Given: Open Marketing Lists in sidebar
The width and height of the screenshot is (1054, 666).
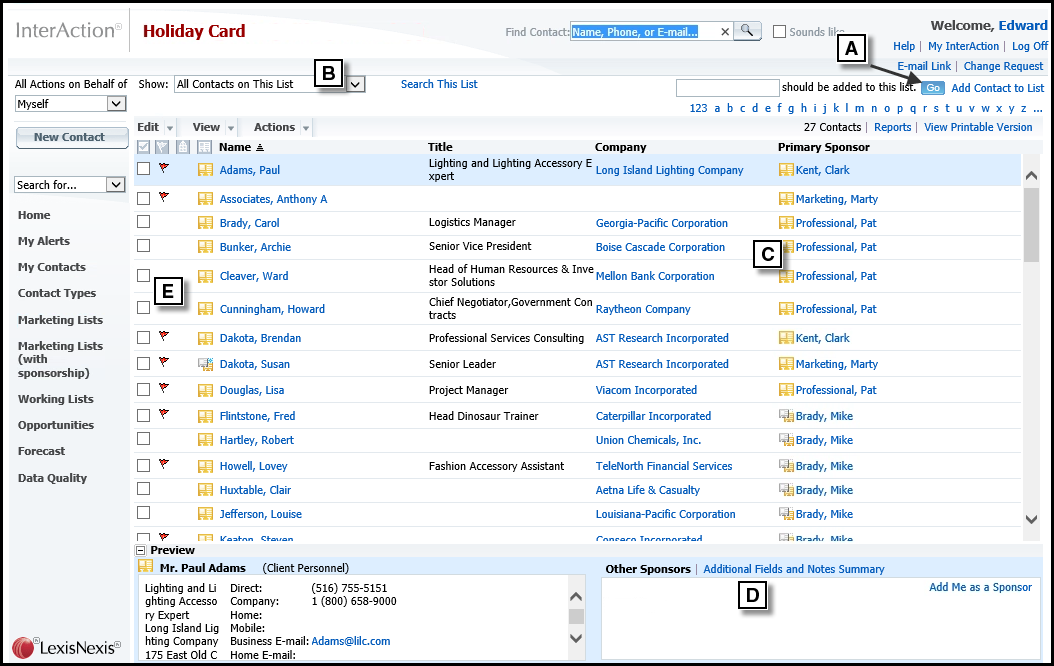Looking at the screenshot, I should (60, 320).
